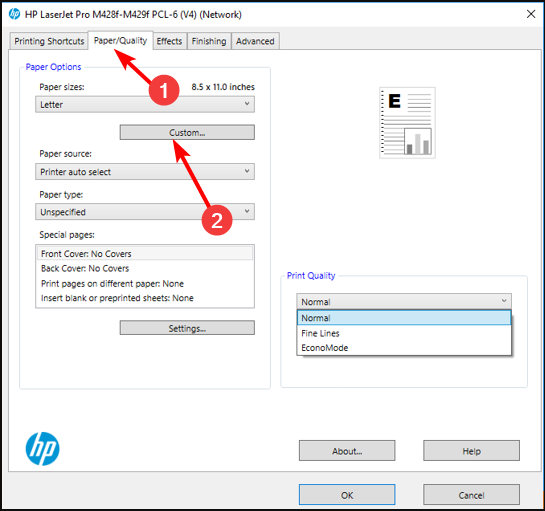Click the About... button
Image resolution: width=545 pixels, height=511 pixels.
point(347,451)
